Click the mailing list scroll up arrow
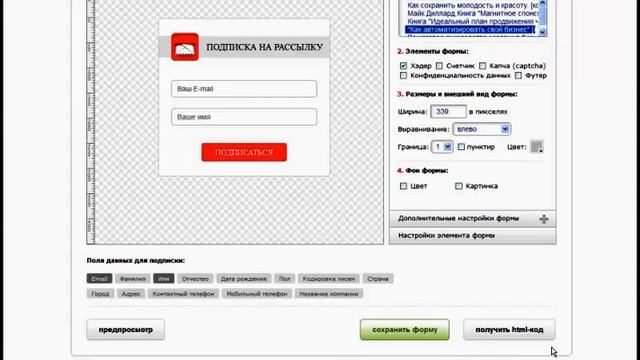This screenshot has height=360, width=640. coord(542,3)
